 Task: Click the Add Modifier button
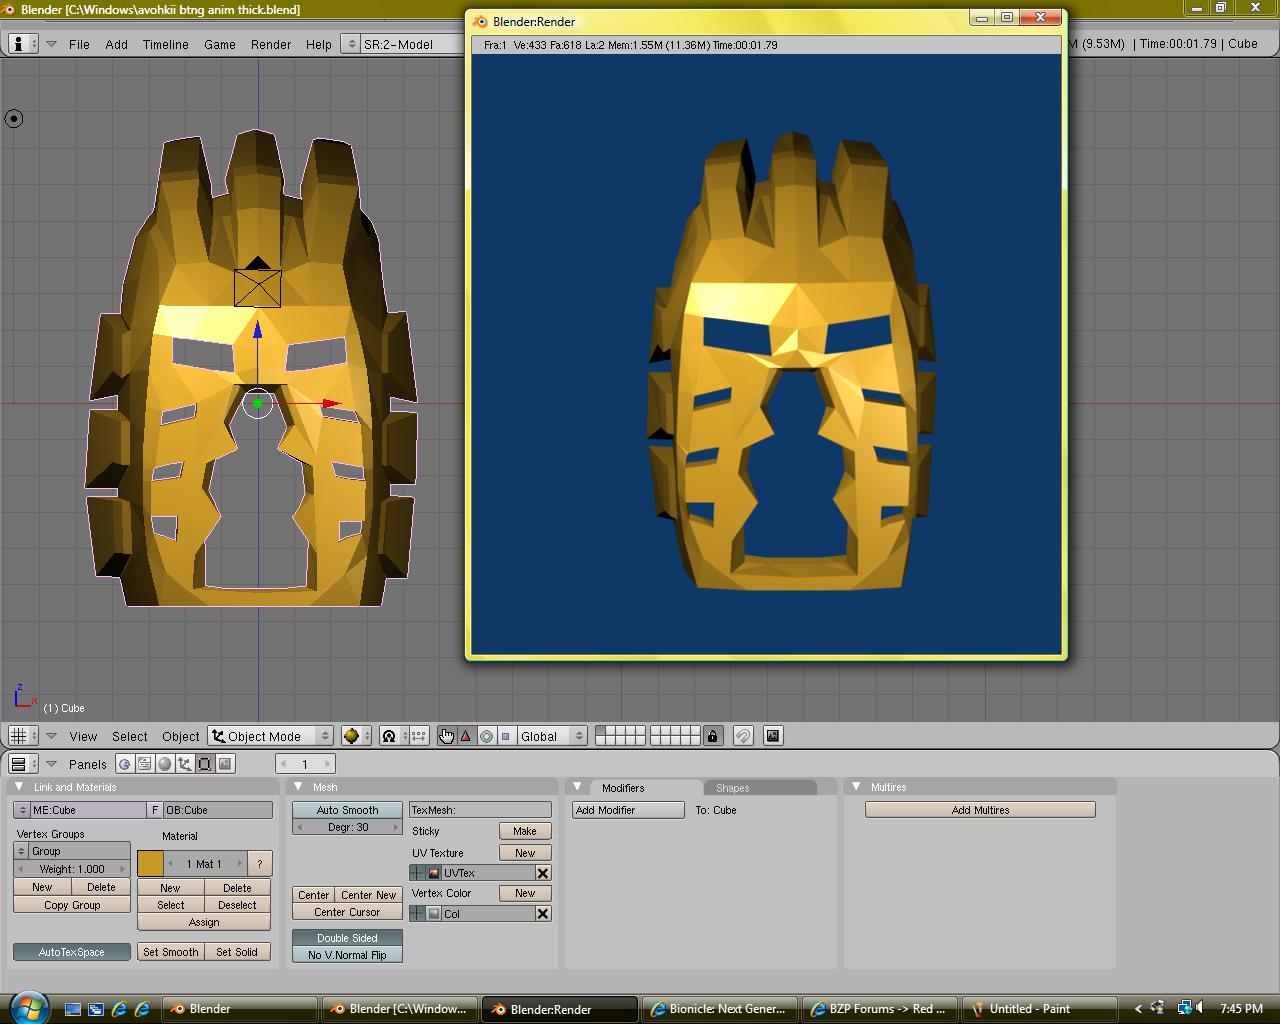point(627,810)
